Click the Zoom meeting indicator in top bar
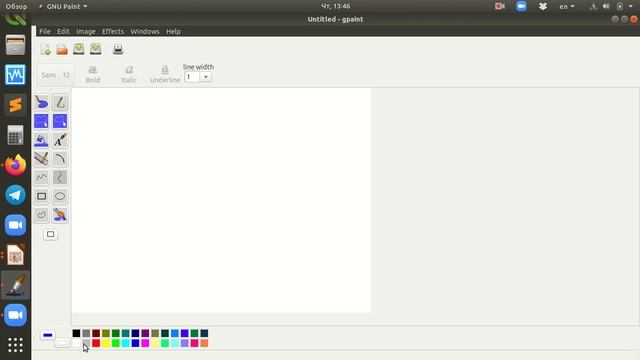 coord(521,6)
